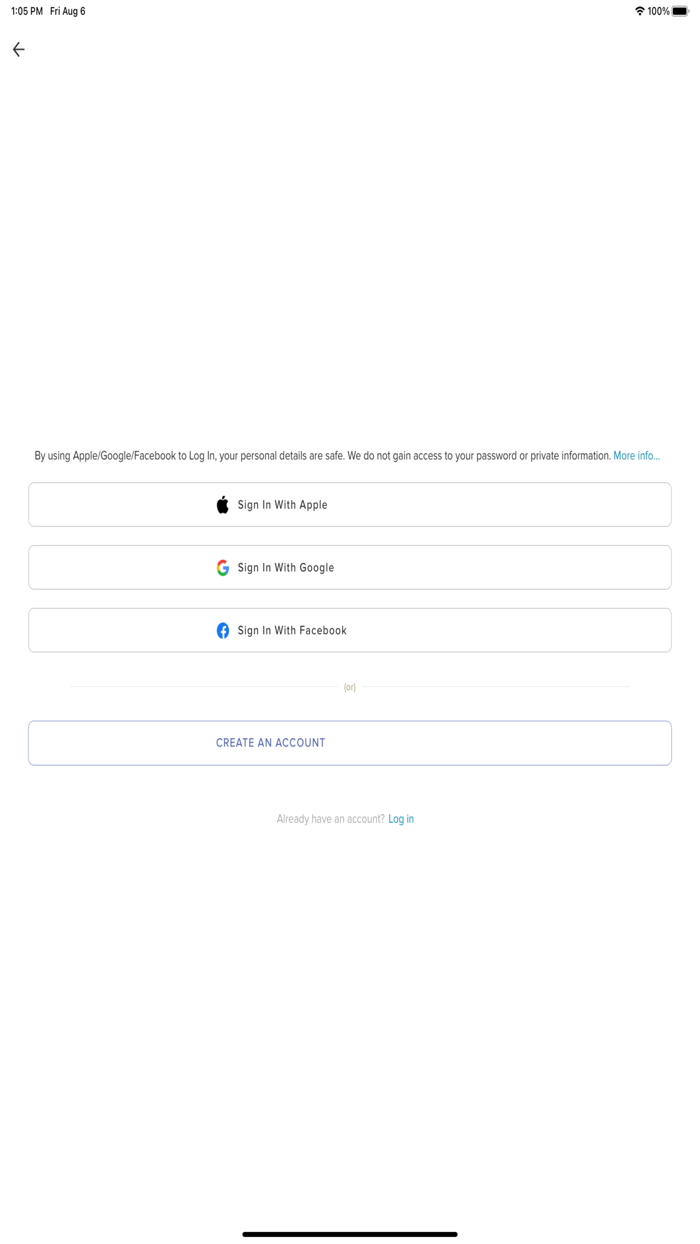
Task: Click the Already have an account? text
Action: pyautogui.click(x=330, y=819)
